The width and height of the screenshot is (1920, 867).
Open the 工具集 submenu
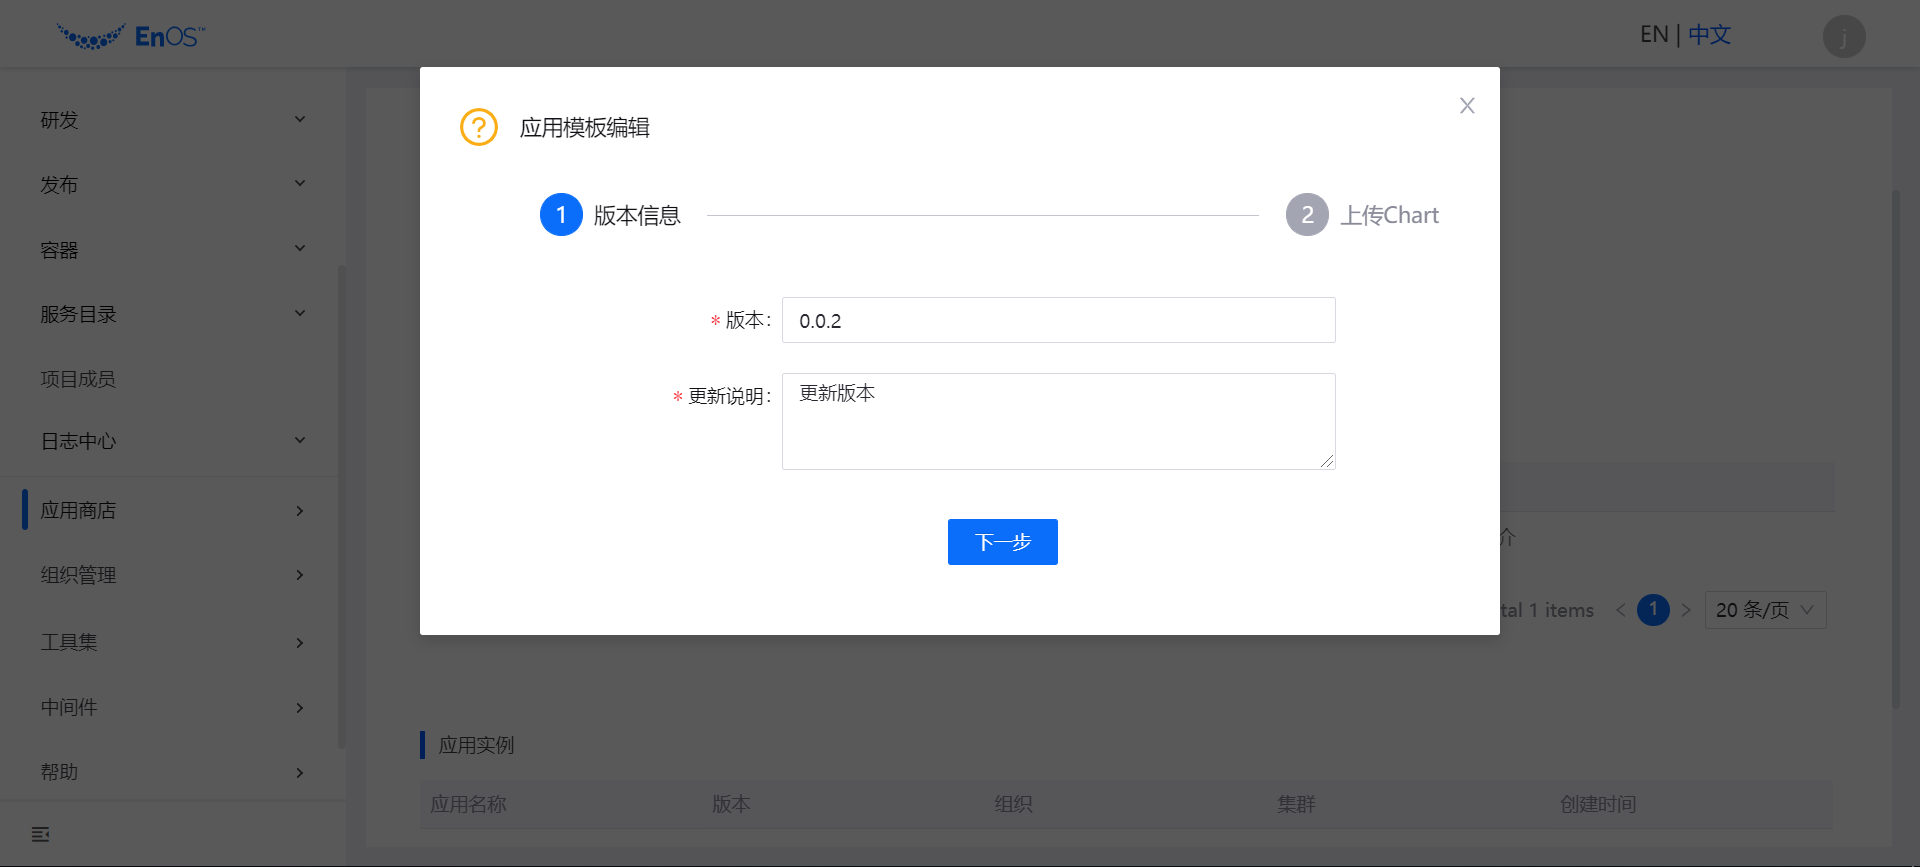173,642
